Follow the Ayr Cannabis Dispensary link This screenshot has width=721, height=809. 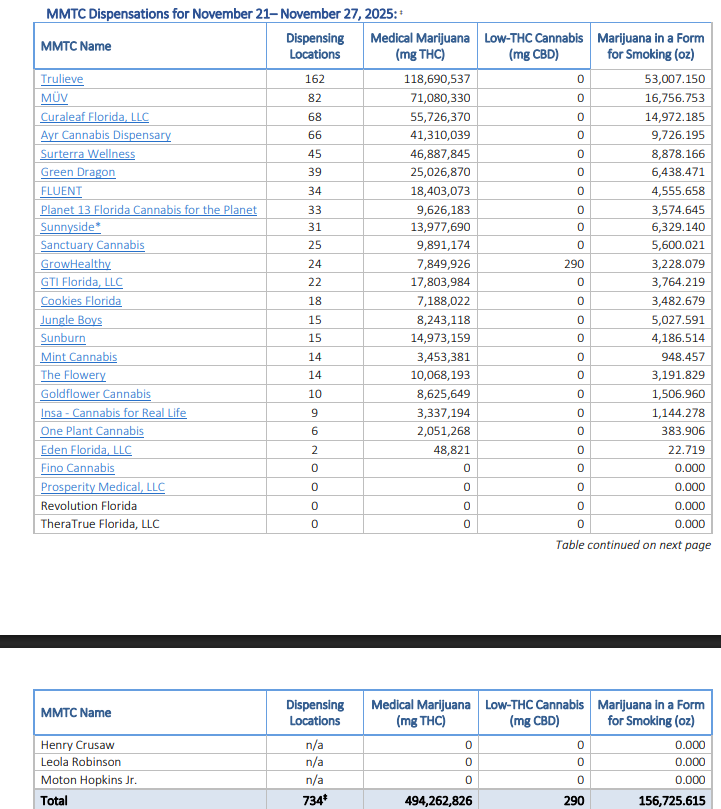[105, 135]
